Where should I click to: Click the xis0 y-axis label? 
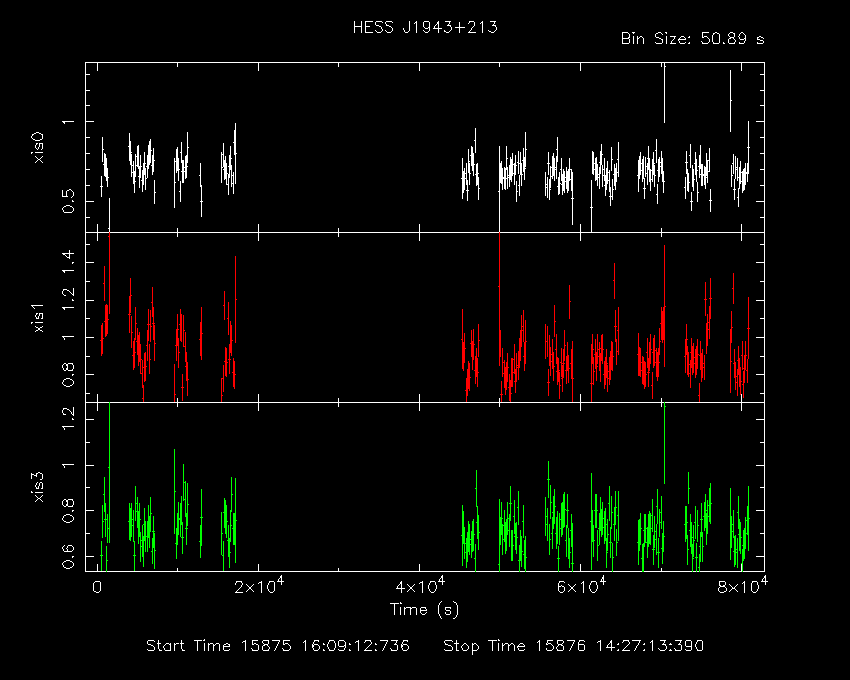(38, 148)
